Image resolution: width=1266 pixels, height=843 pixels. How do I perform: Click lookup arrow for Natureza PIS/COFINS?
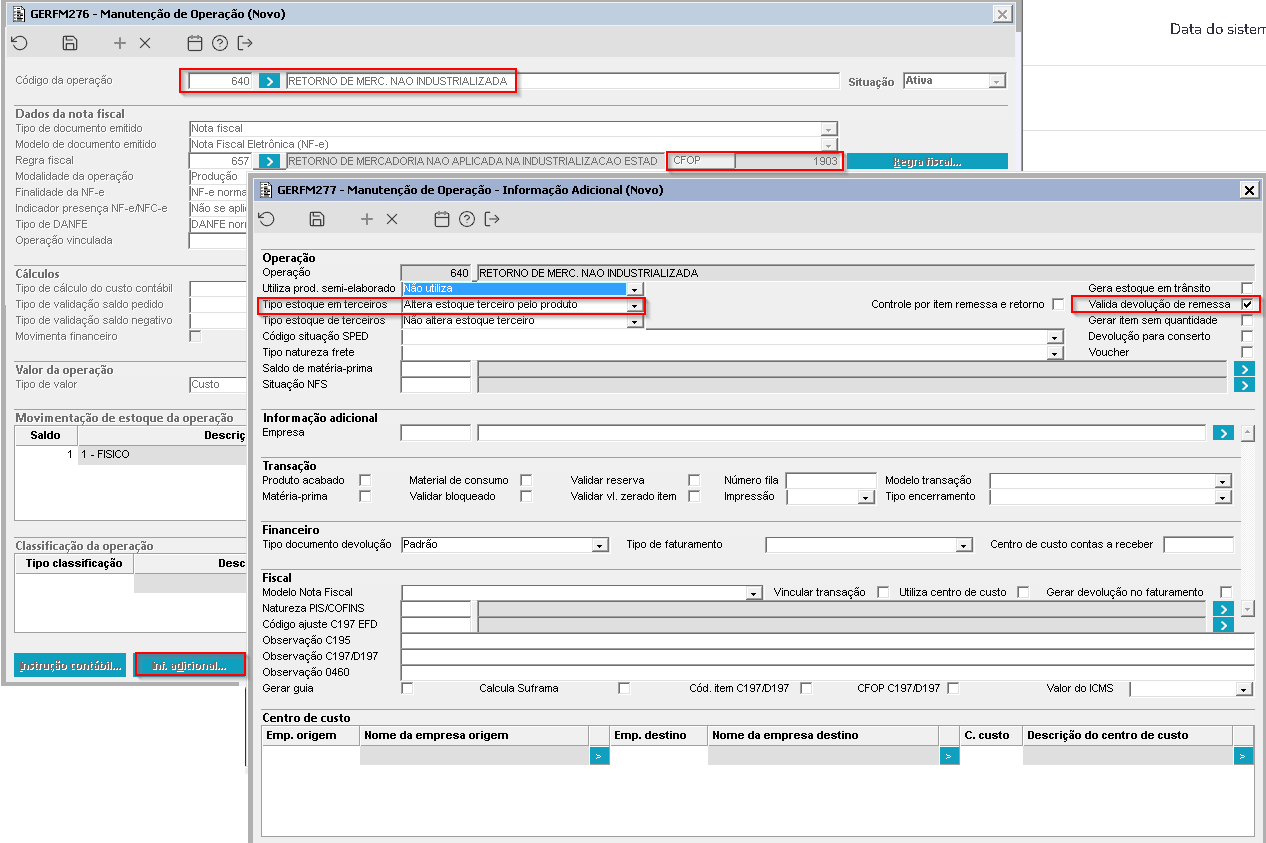click(1222, 609)
